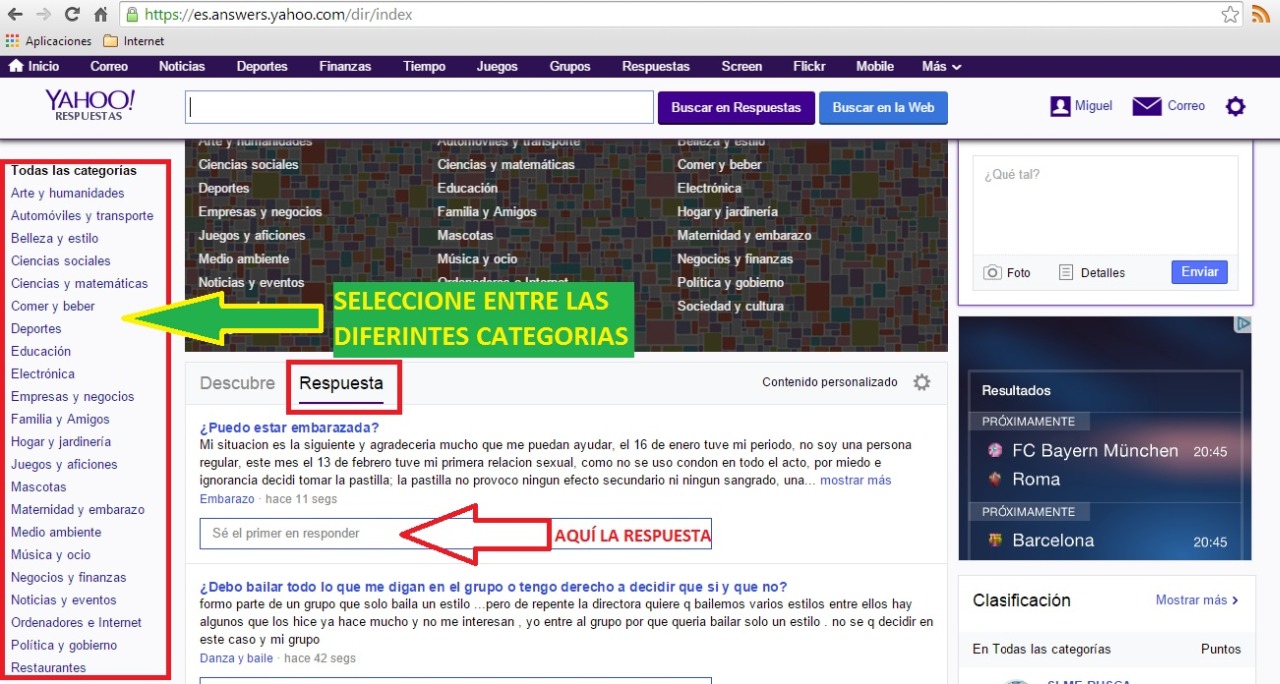
Task: Click the camera Foto icon
Action: coord(992,272)
